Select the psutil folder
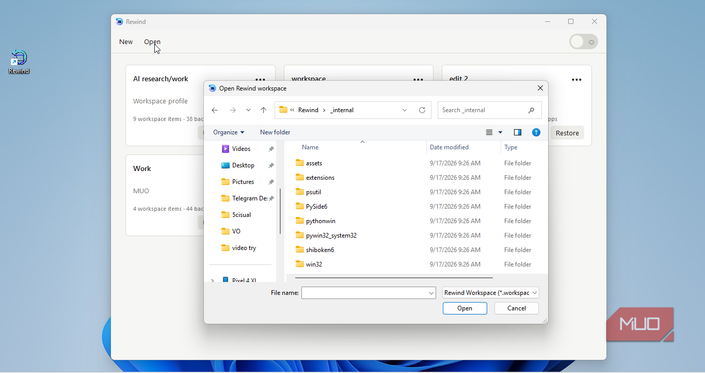The image size is (705, 373). tap(313, 192)
